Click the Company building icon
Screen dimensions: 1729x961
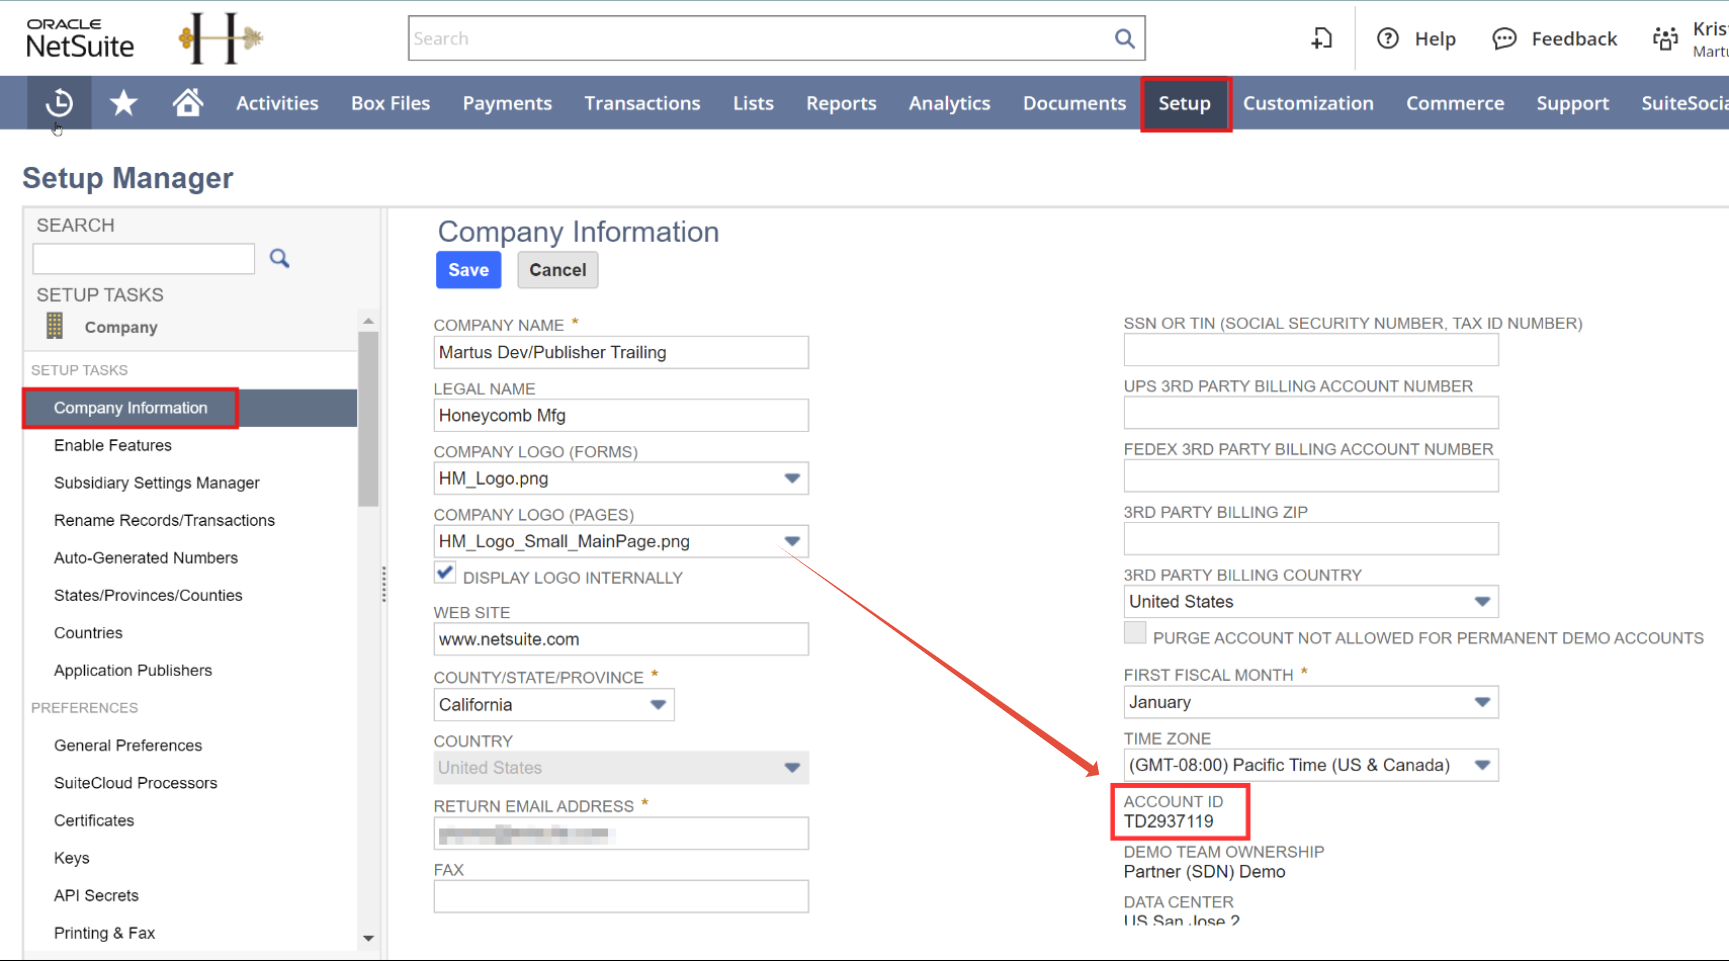click(55, 326)
